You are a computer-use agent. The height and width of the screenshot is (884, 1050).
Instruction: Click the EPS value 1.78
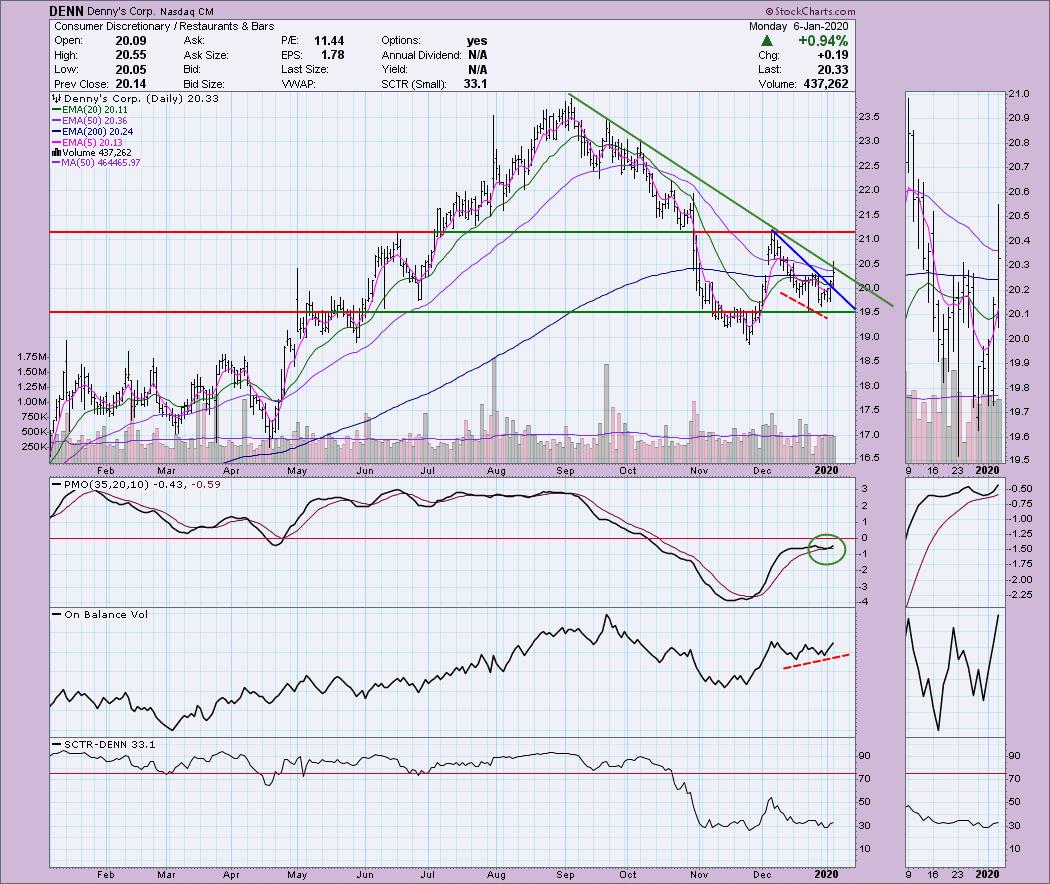pos(332,55)
